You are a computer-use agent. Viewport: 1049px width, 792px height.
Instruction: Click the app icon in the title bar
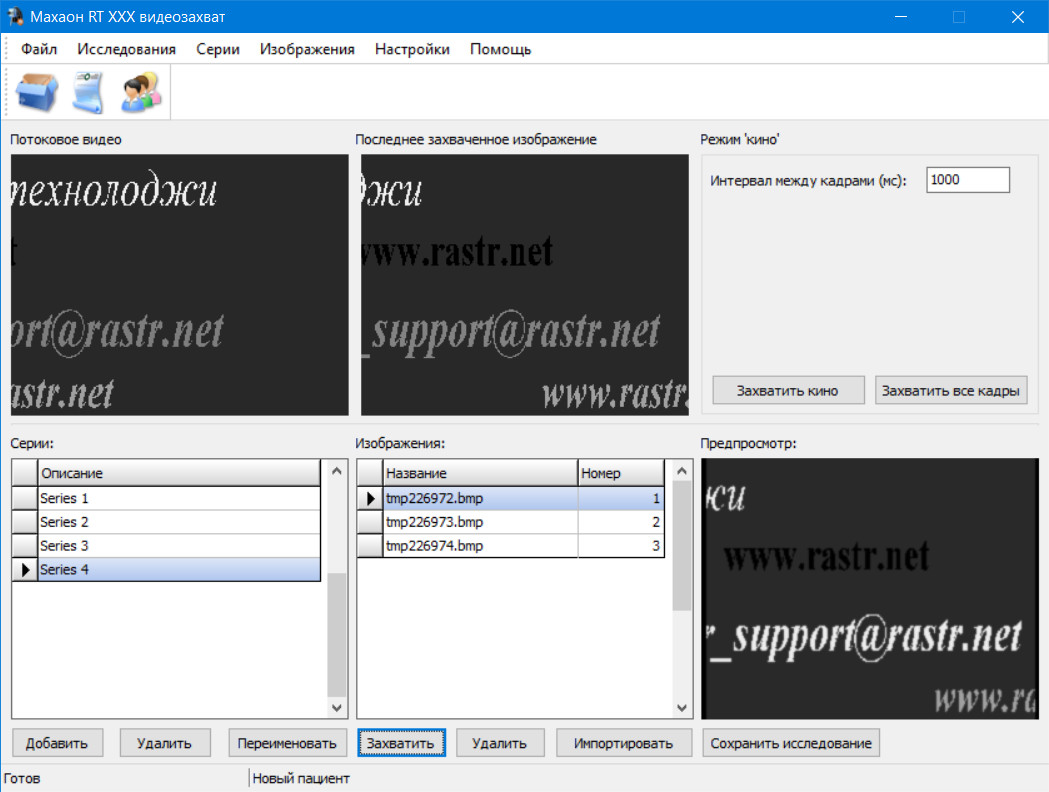[x=15, y=16]
